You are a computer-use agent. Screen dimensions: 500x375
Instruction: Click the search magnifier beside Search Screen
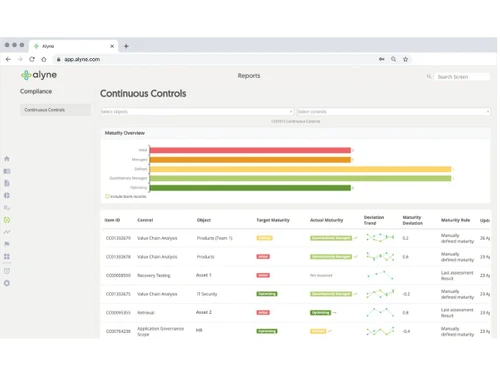point(429,77)
